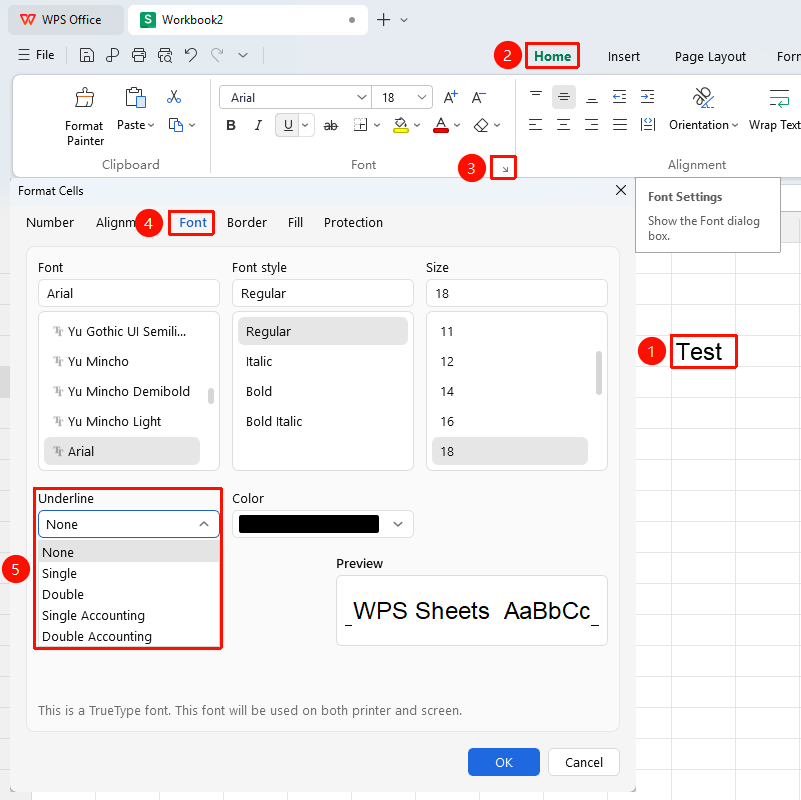This screenshot has height=800, width=801.
Task: Select Double Accounting underline option
Action: (x=129, y=637)
